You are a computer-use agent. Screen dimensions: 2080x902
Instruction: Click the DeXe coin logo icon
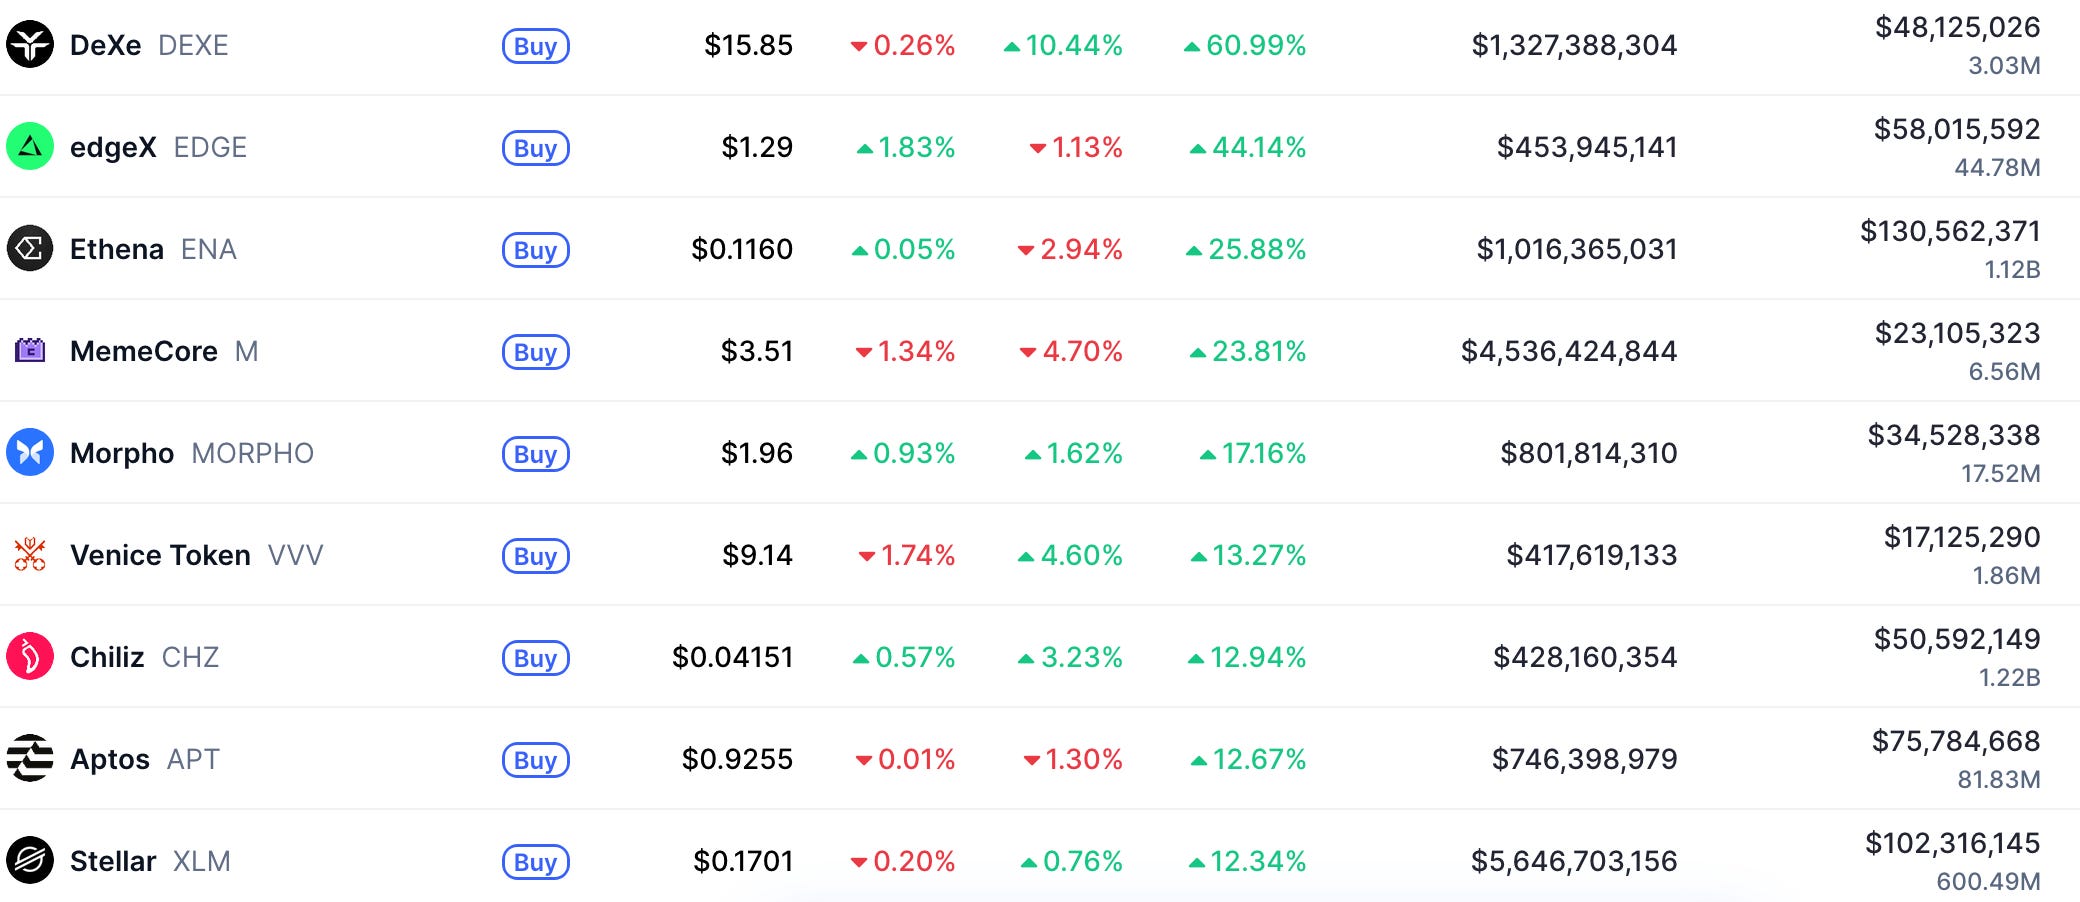pyautogui.click(x=30, y=45)
